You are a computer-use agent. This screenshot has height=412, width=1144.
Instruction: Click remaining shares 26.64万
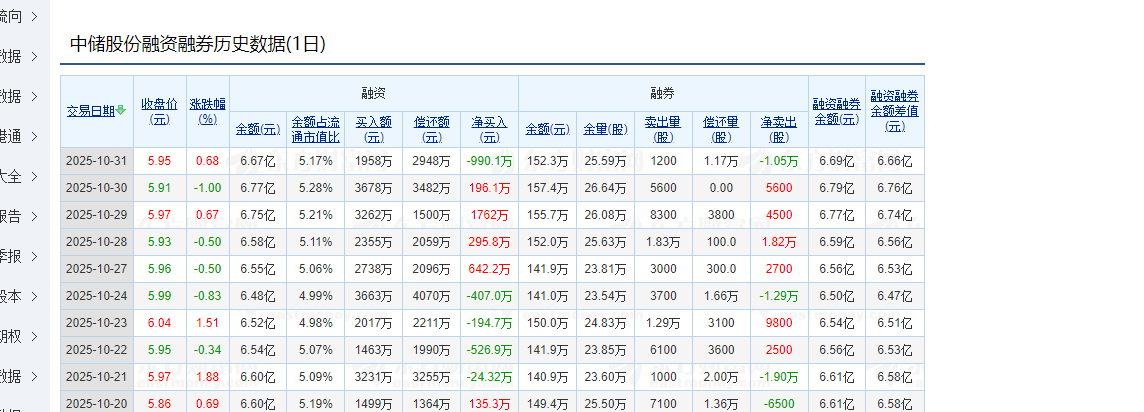[x=606, y=188]
